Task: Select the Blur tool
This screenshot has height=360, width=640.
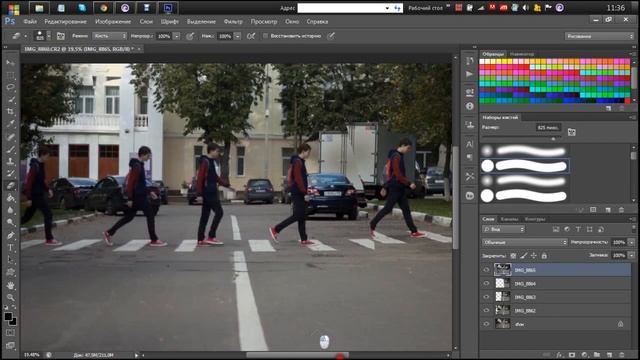Action: pos(10,210)
